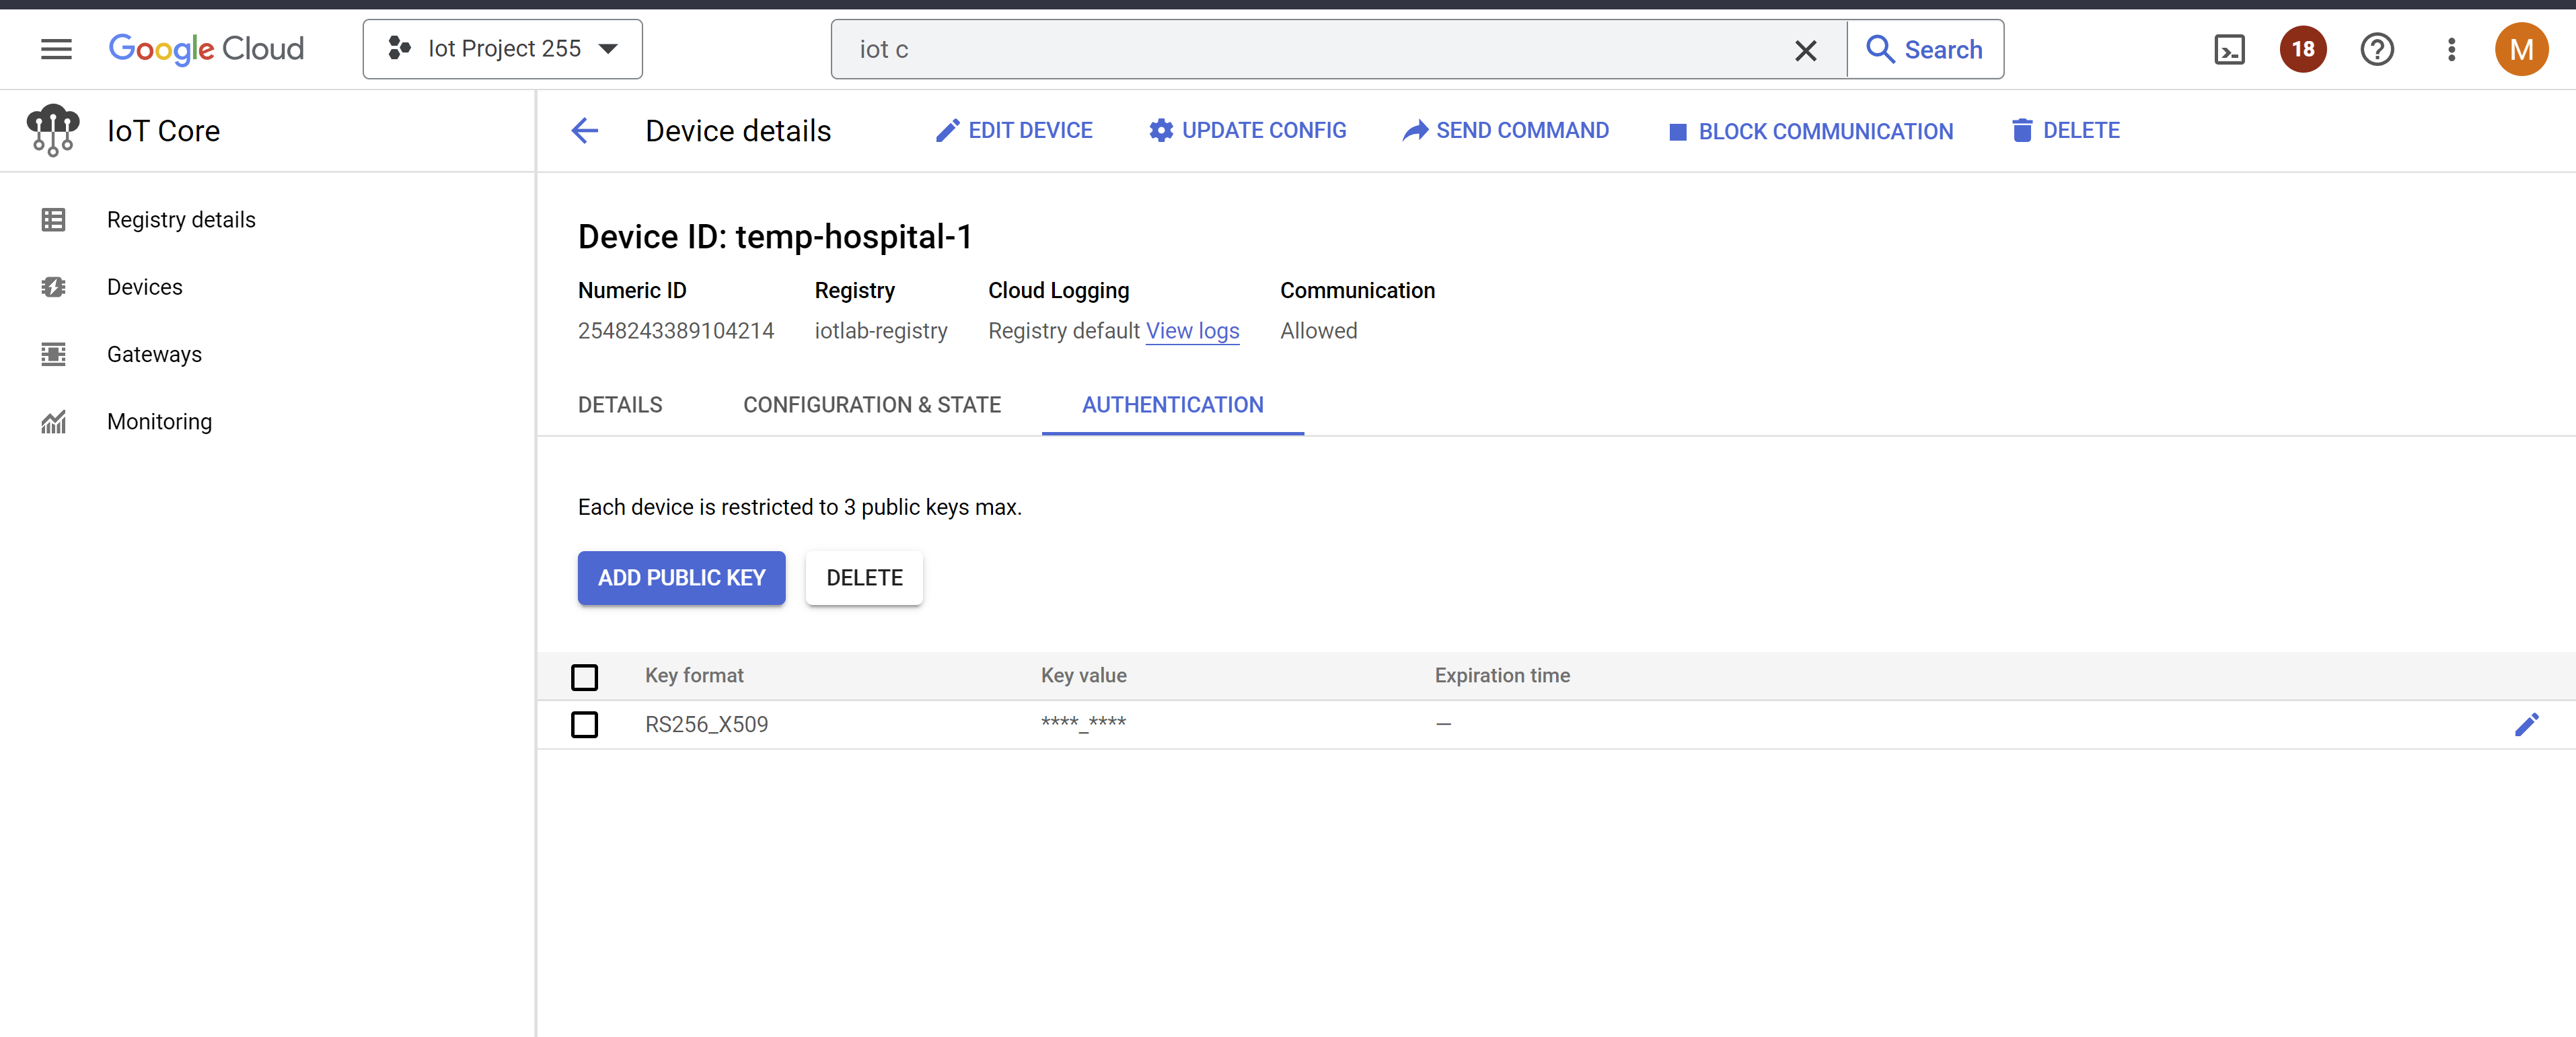
Task: Activate Cloud Shell terminal icon
Action: [x=2229, y=49]
